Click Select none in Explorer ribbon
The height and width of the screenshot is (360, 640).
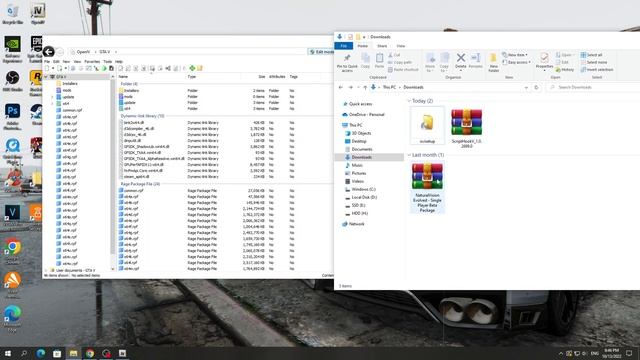pyautogui.click(x=594, y=62)
